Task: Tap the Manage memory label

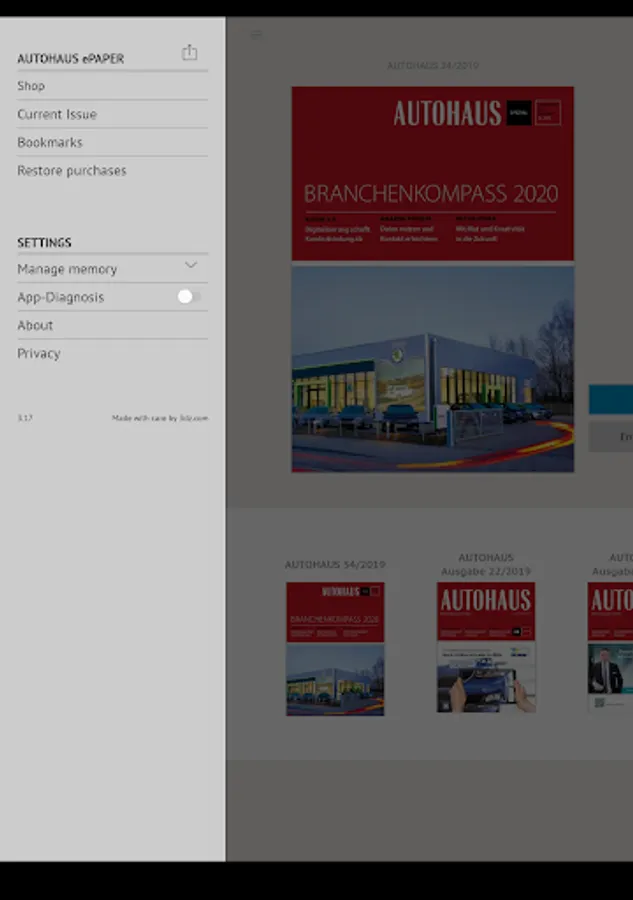Action: [67, 269]
